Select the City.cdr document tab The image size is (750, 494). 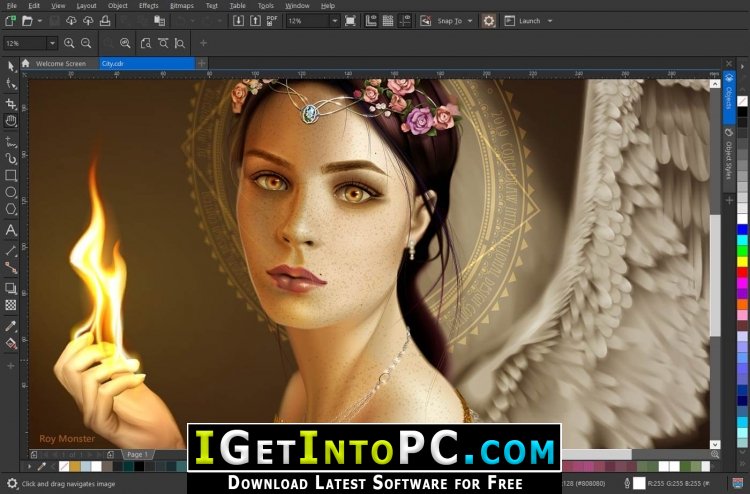tap(147, 64)
